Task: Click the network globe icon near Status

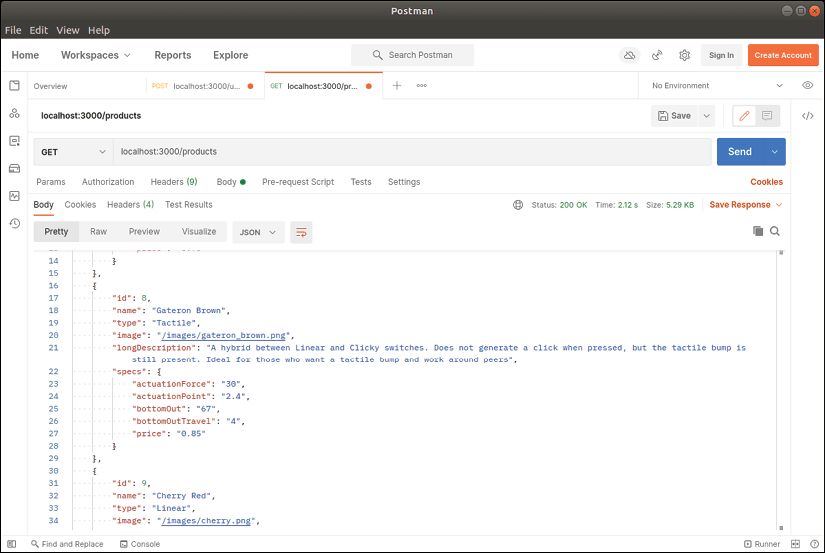Action: (518, 205)
